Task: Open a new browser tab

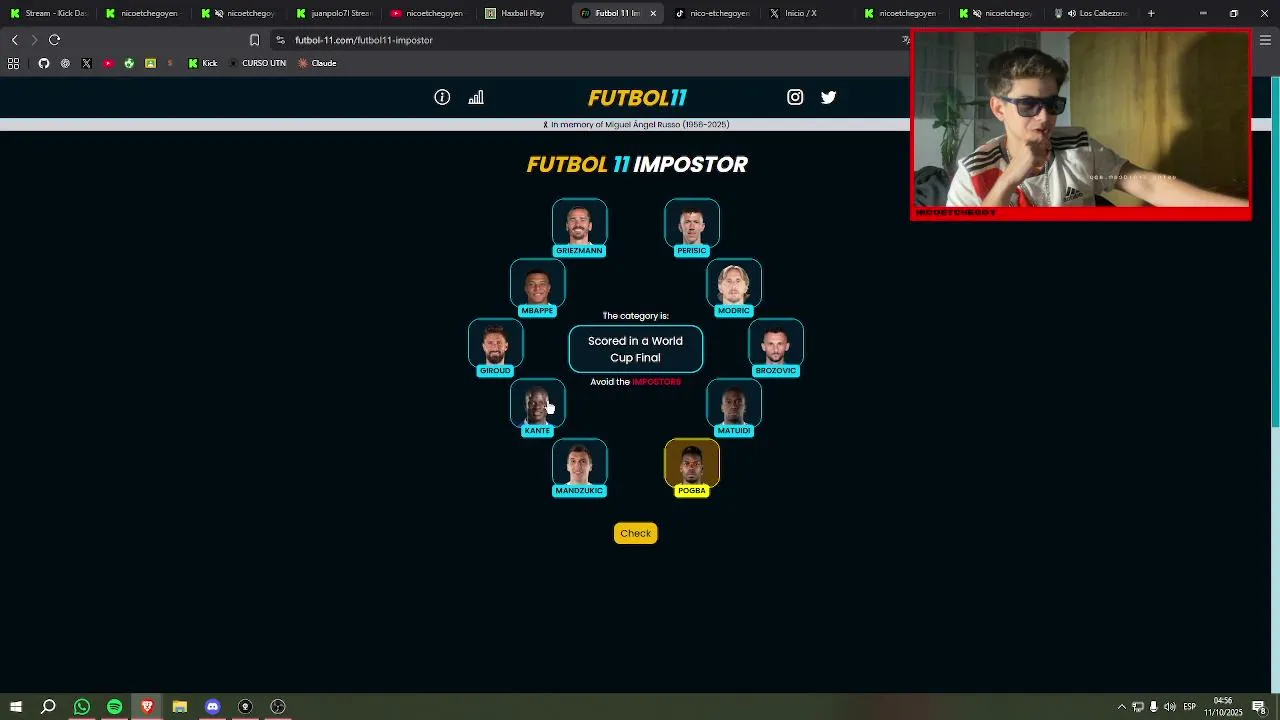Action: point(1151,13)
